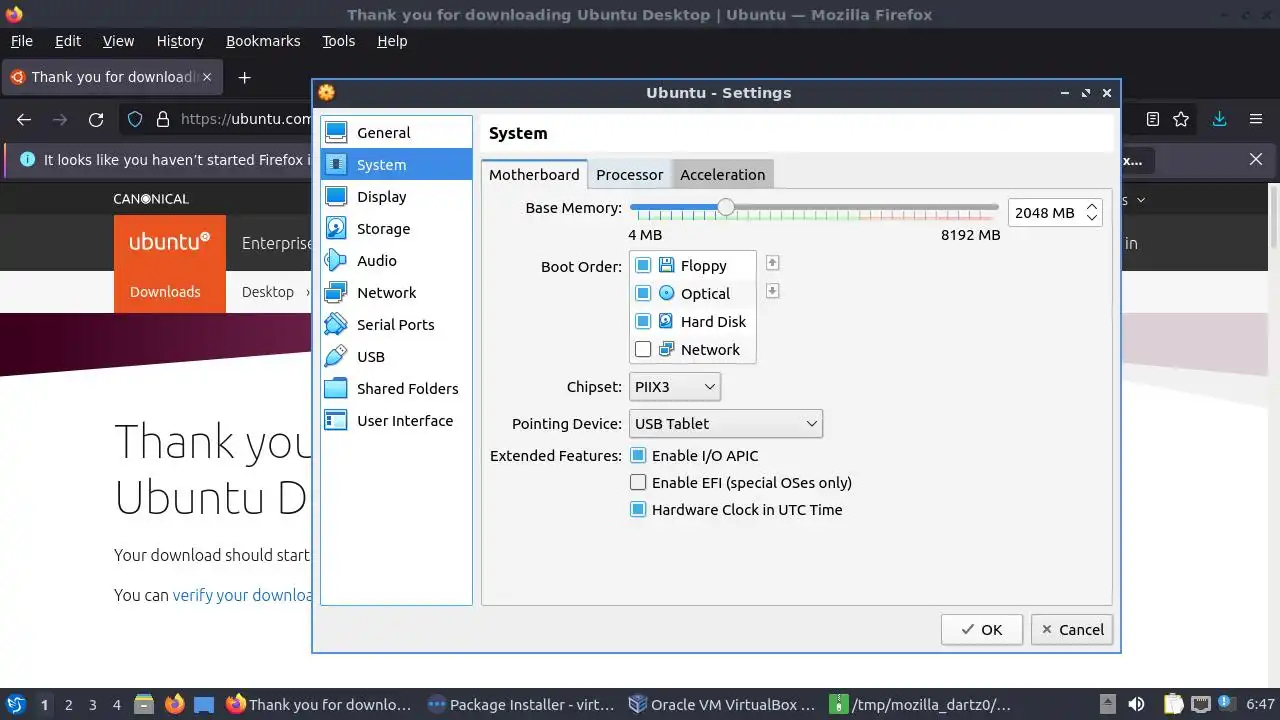The width and height of the screenshot is (1280, 720).
Task: Select the Hard Disk icon in boot order
Action: [x=666, y=321]
